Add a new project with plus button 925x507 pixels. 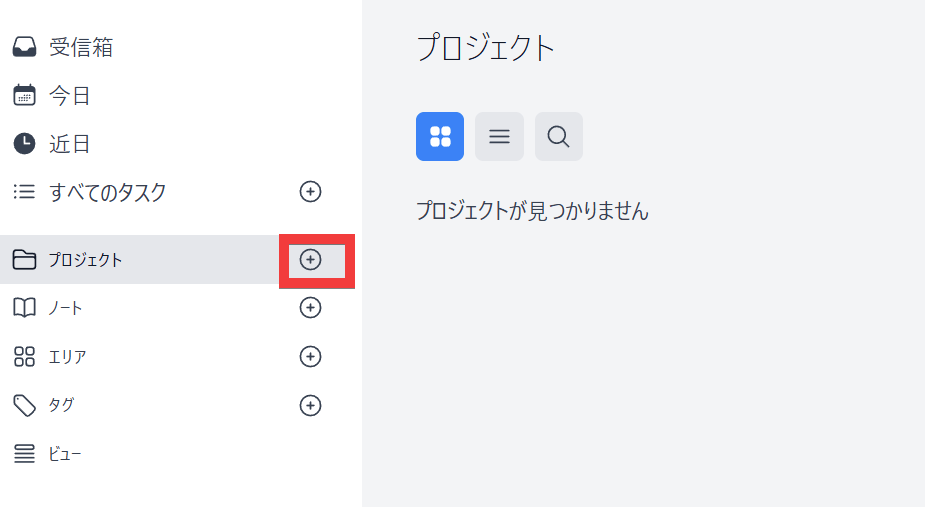tap(311, 260)
